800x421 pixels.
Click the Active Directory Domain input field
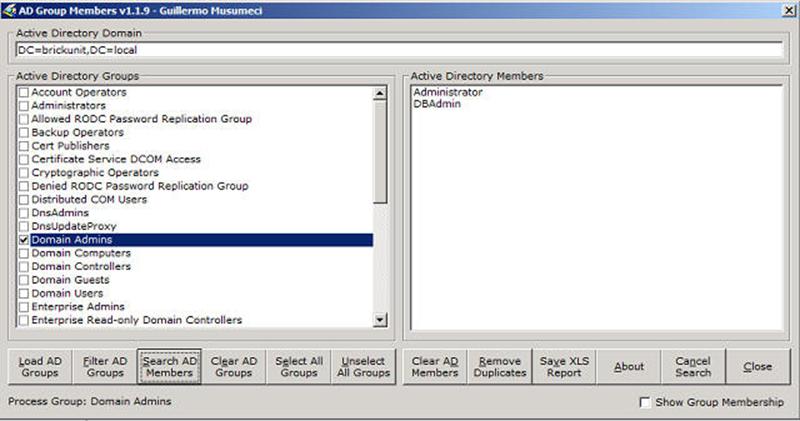click(399, 50)
